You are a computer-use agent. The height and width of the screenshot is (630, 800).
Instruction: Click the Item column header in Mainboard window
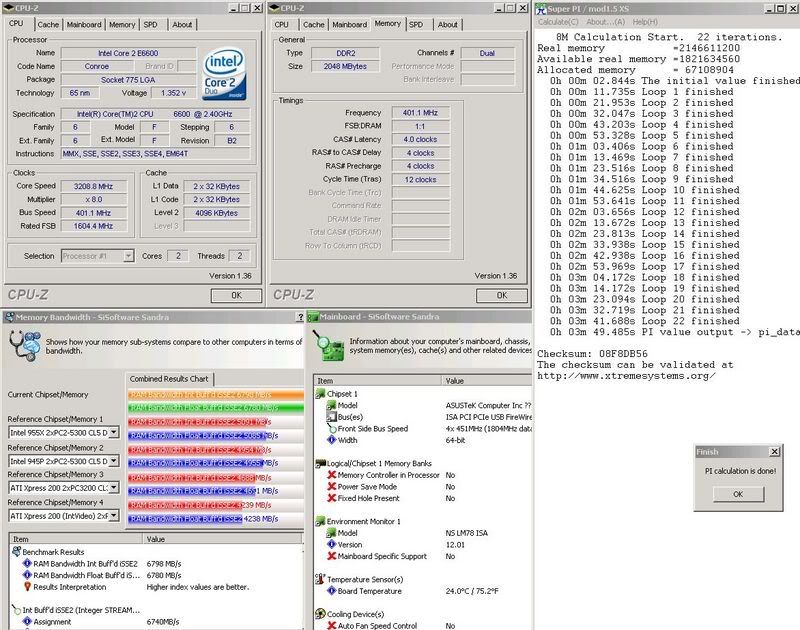pos(378,381)
